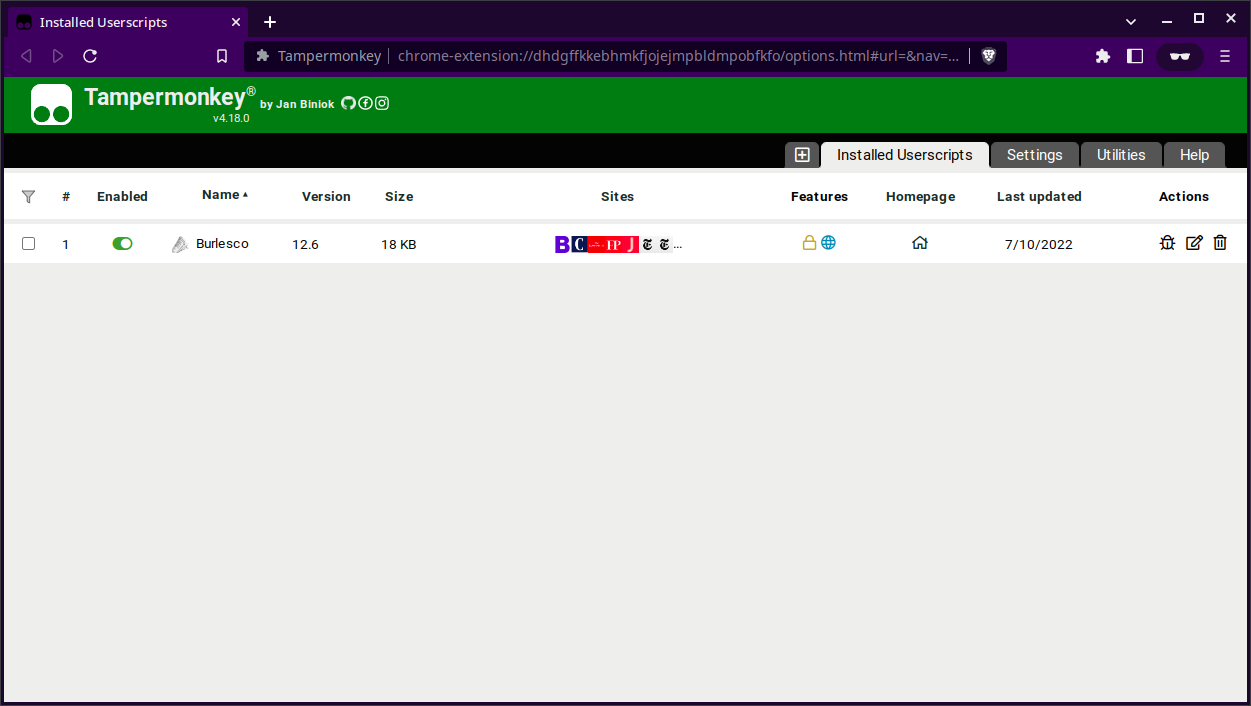Select the Burlesco row checkbox
Image resolution: width=1251 pixels, height=706 pixels.
[x=28, y=243]
